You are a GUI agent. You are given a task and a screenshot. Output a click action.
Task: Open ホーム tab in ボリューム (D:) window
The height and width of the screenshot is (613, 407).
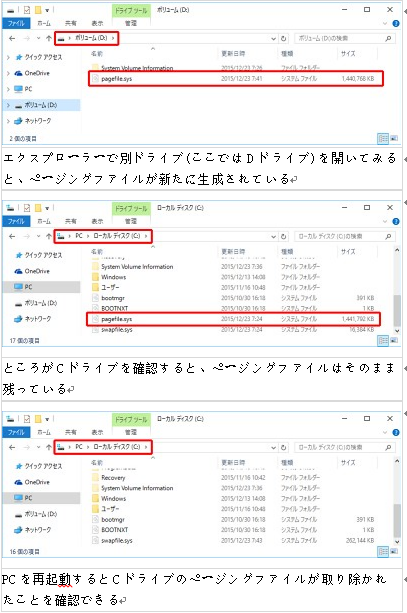click(x=44, y=23)
